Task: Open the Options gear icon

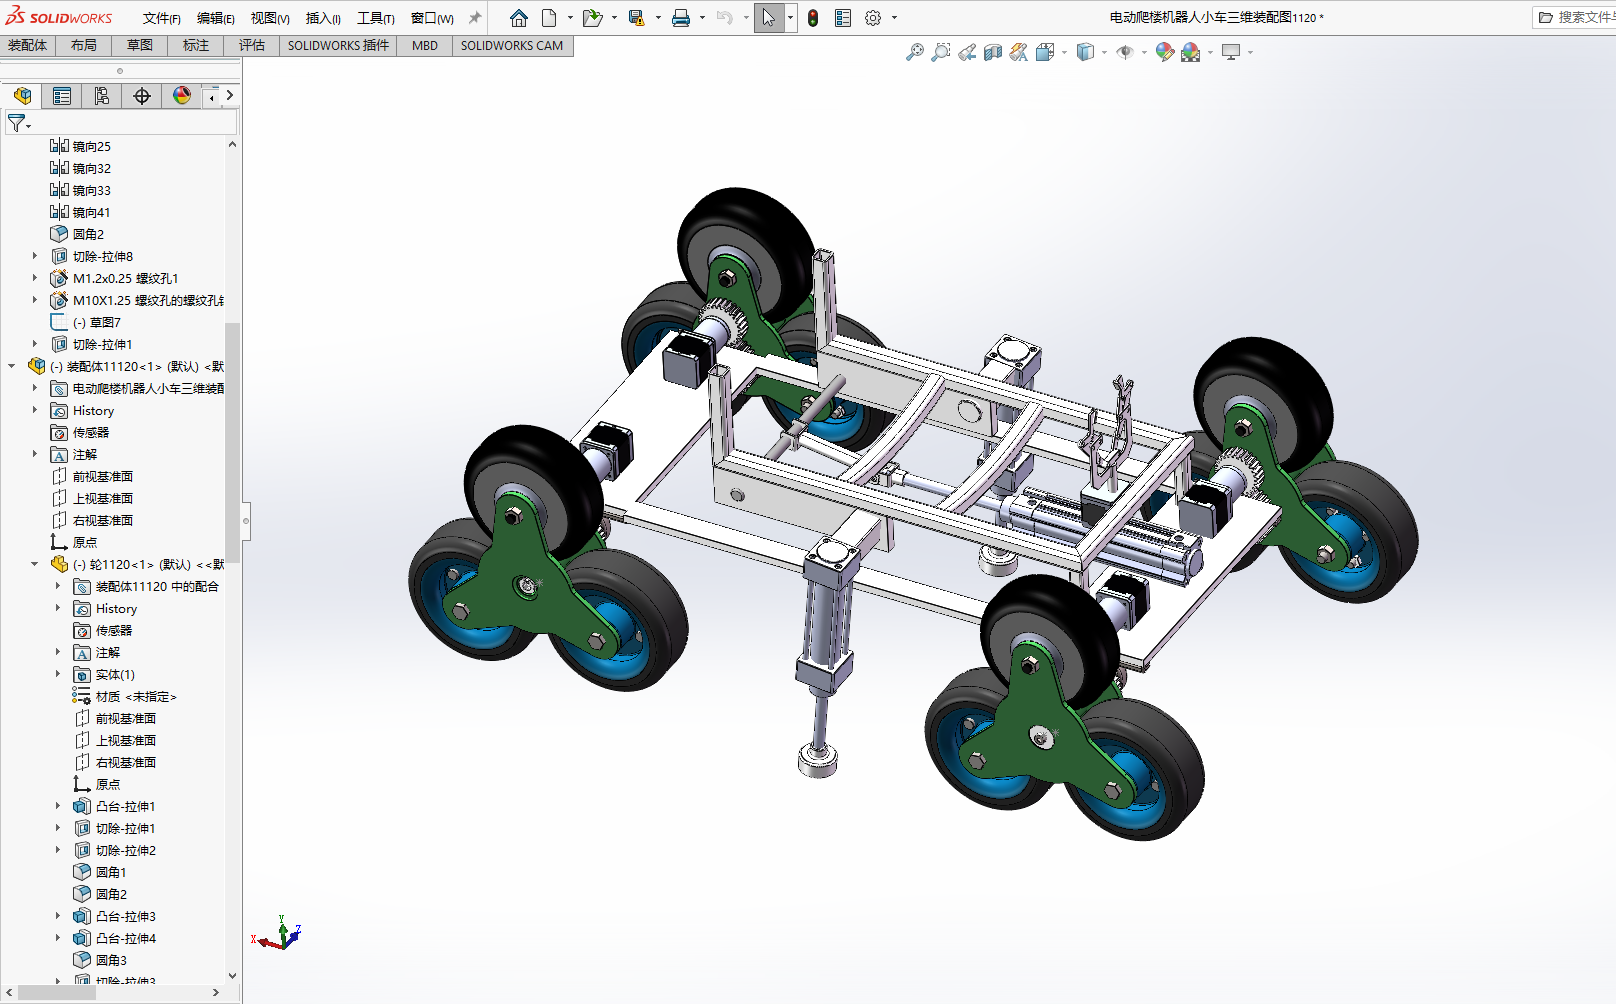Action: pyautogui.click(x=873, y=18)
